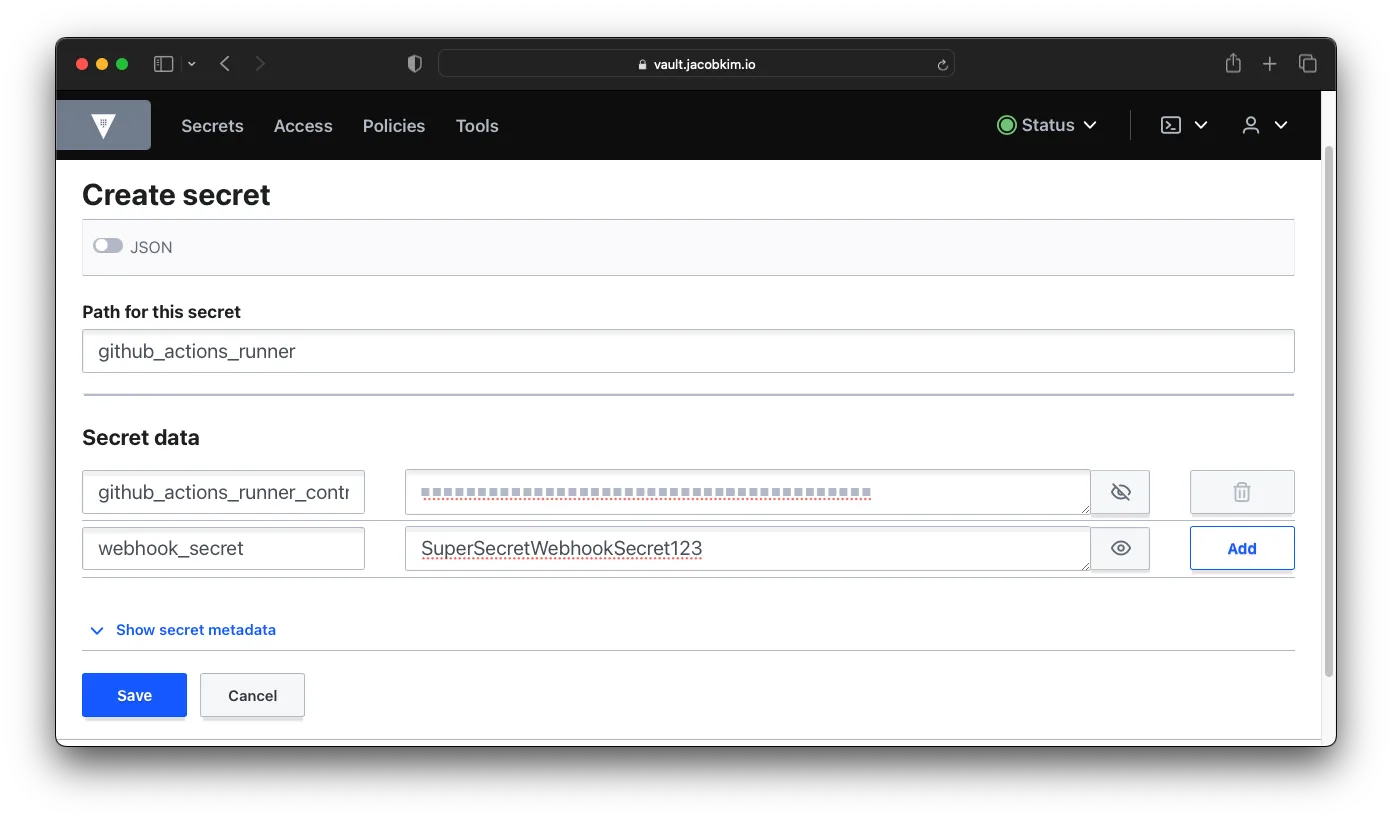Click the path for this secret field
This screenshot has height=820, width=1392.
[689, 351]
